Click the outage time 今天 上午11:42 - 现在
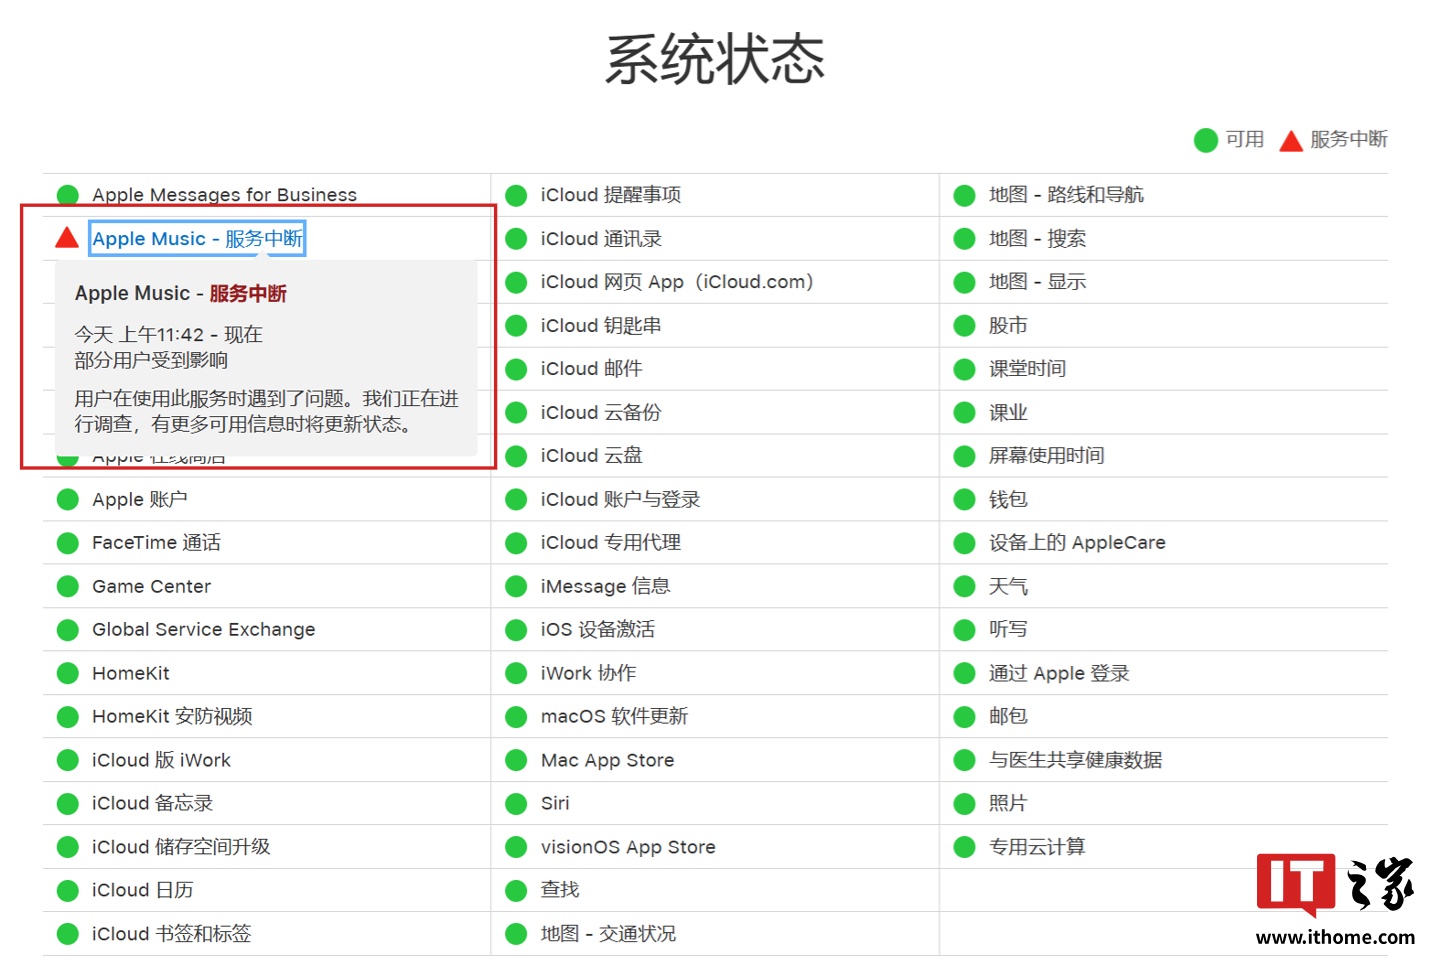 pyautogui.click(x=168, y=335)
